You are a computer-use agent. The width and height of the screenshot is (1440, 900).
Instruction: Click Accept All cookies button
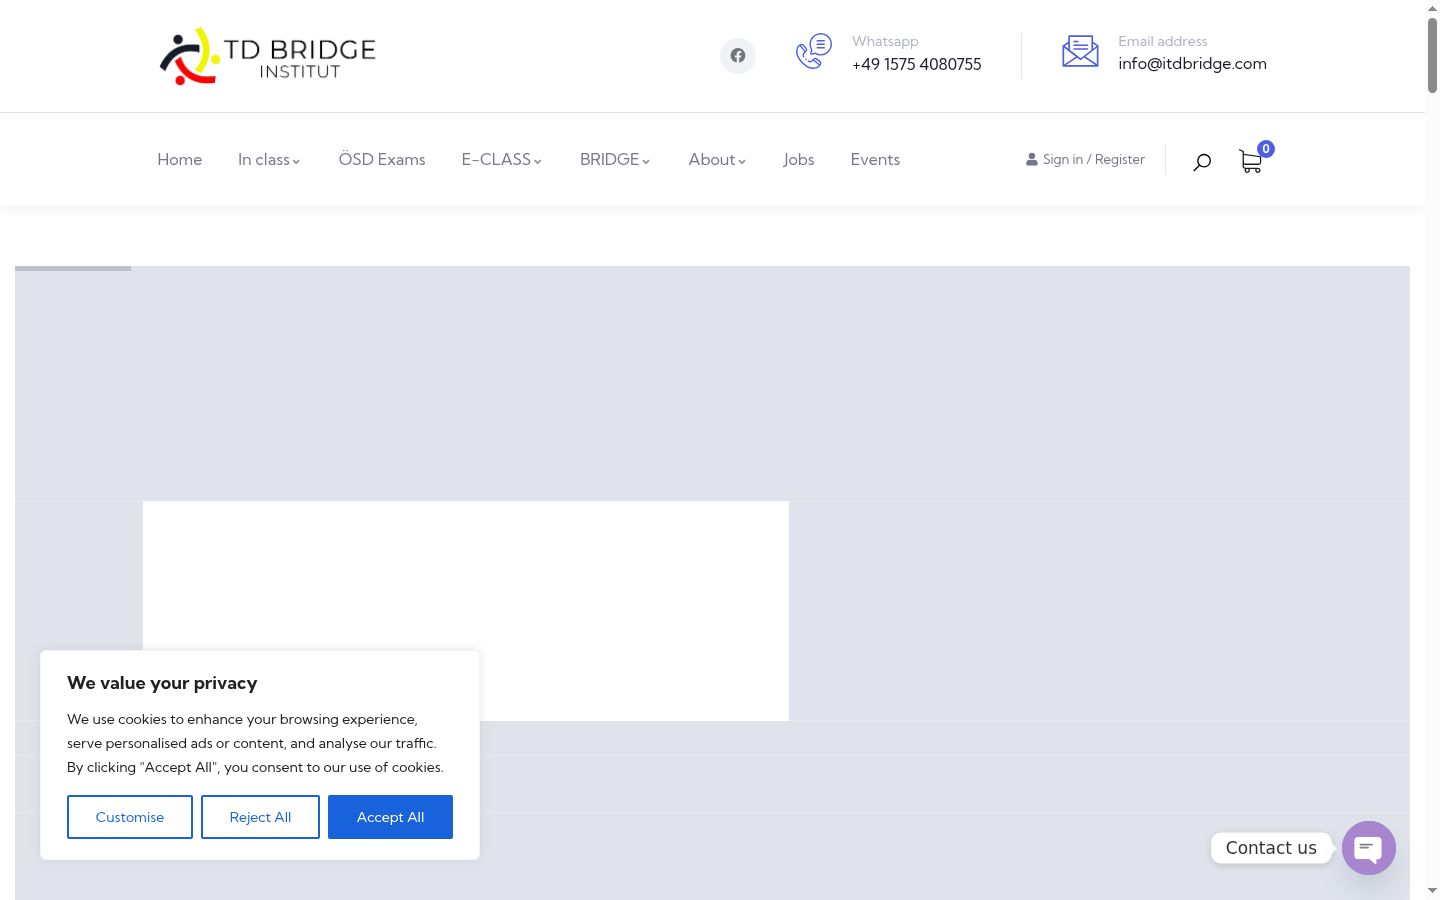[x=390, y=817]
